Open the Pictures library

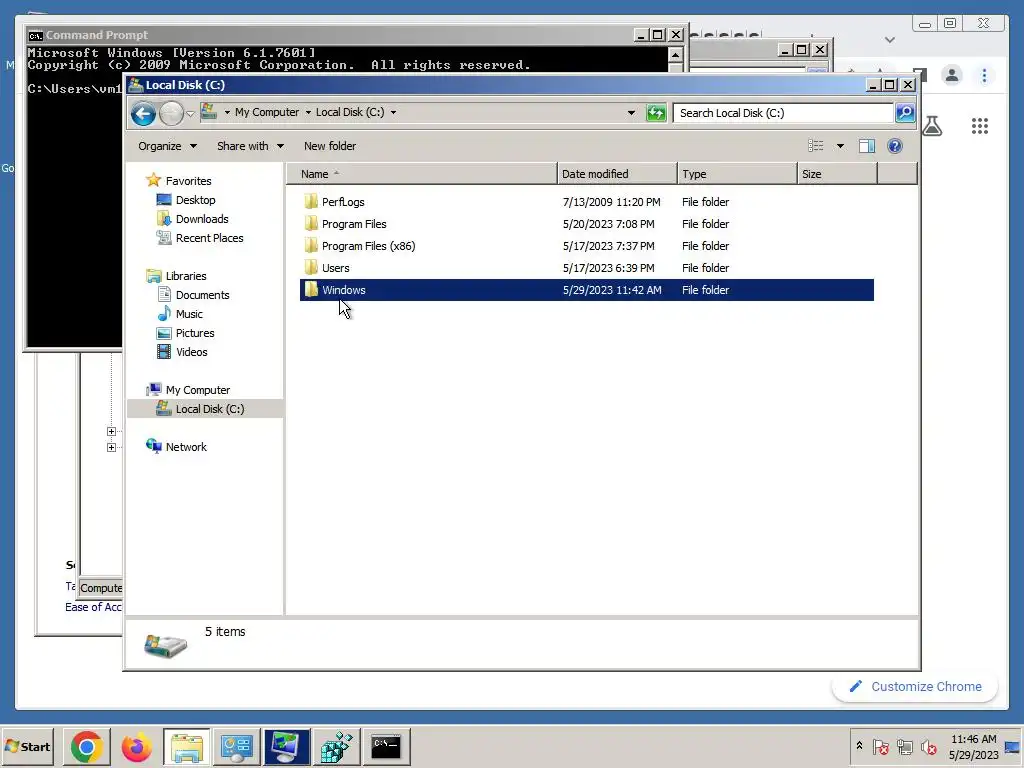click(x=195, y=332)
